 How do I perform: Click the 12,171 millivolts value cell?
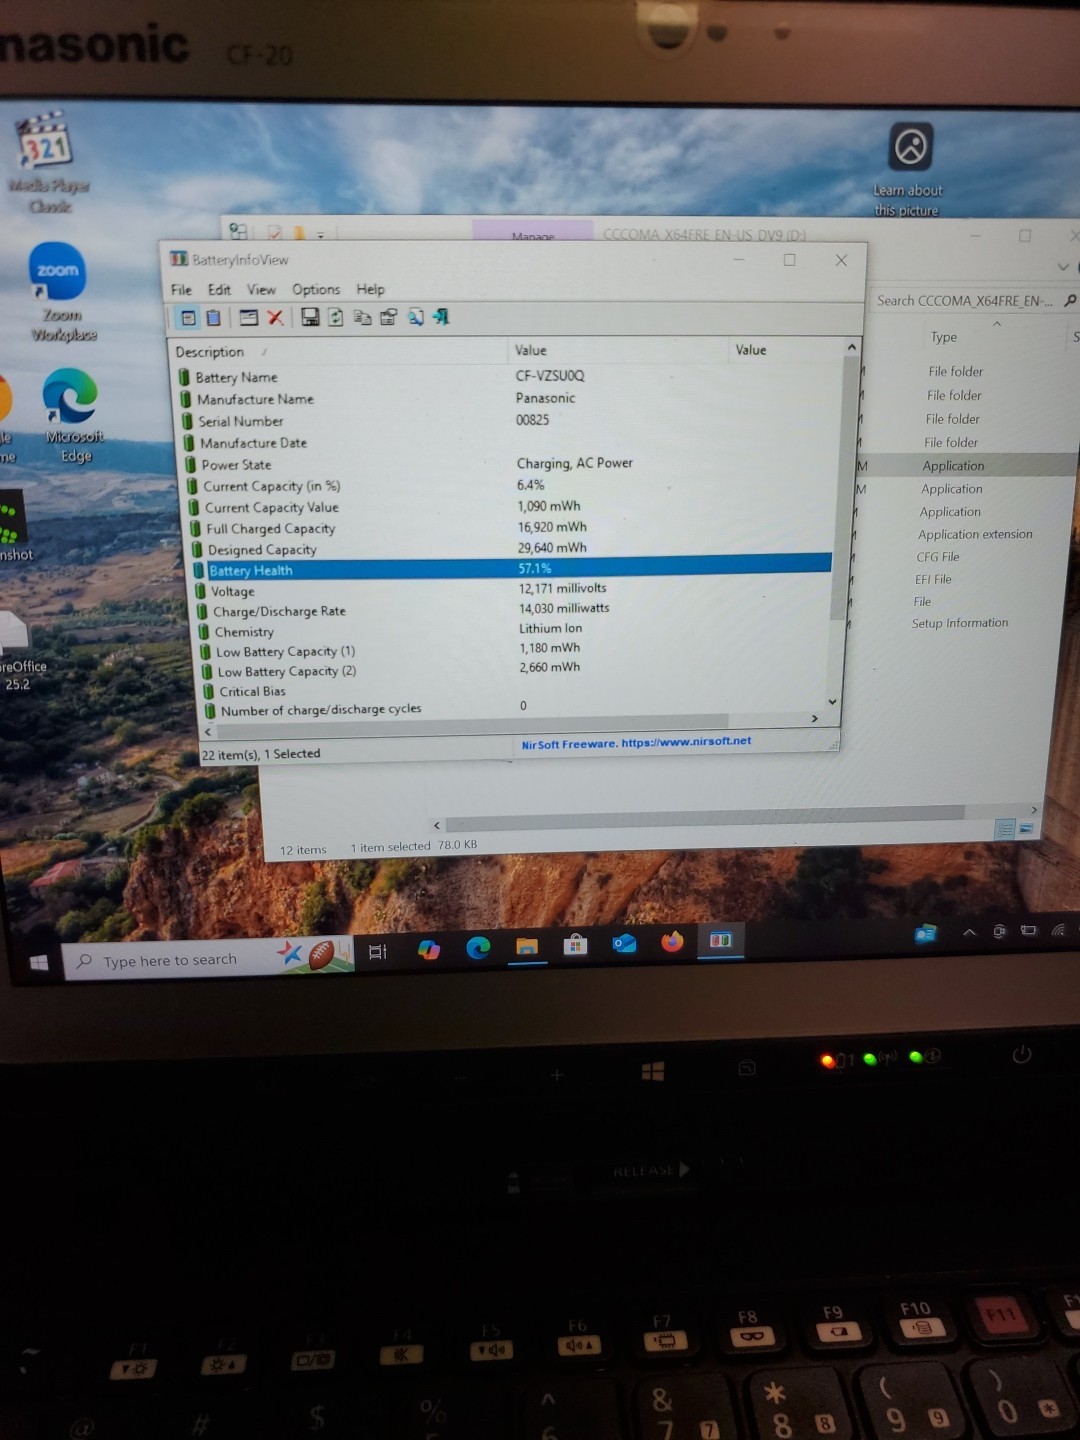(x=563, y=588)
